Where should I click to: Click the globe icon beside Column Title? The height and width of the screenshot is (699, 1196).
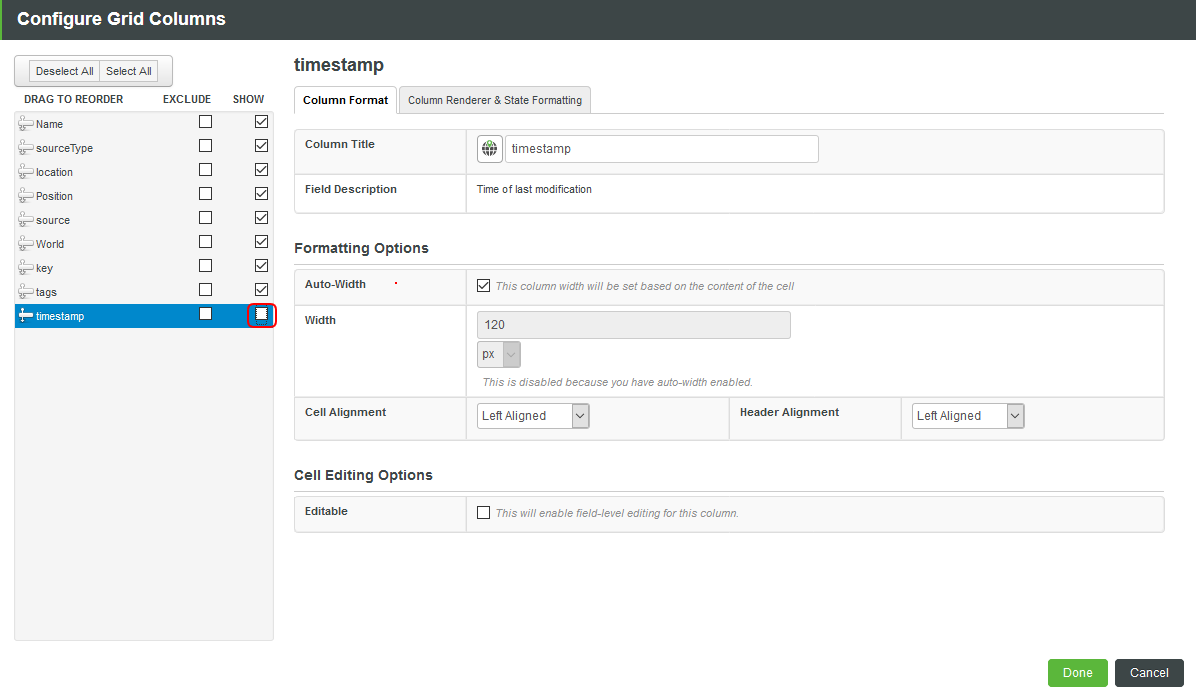(489, 148)
